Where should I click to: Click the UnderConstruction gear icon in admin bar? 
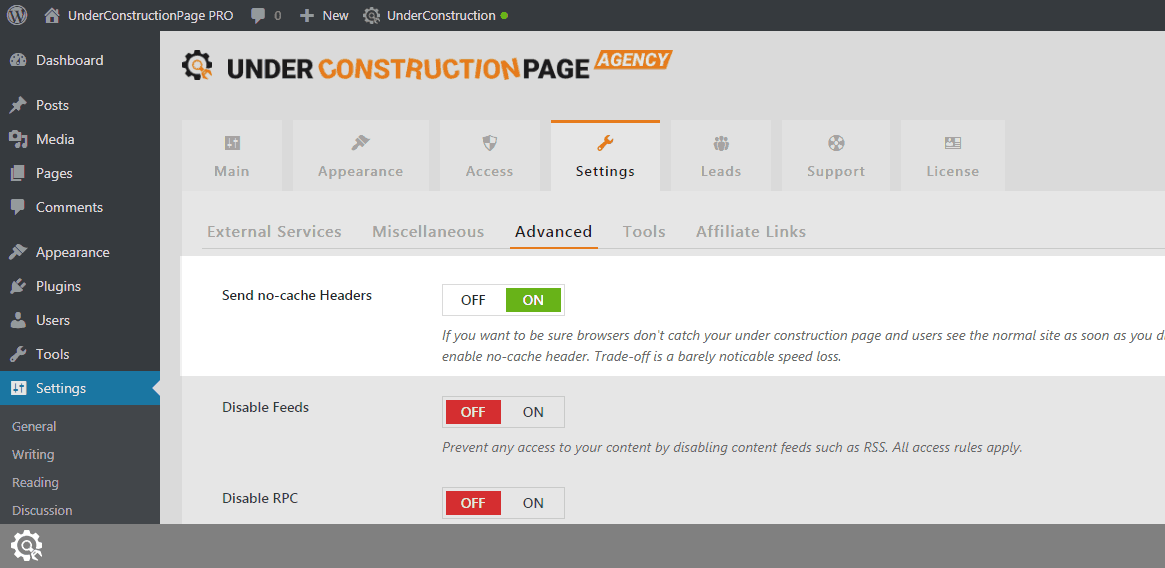tap(372, 16)
